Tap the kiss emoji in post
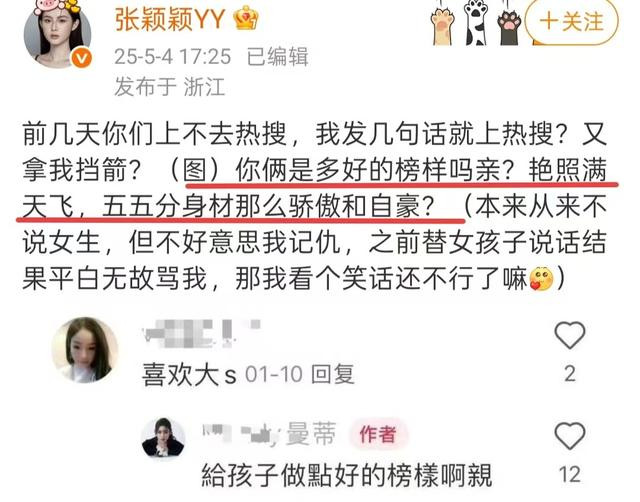 [x=541, y=278]
